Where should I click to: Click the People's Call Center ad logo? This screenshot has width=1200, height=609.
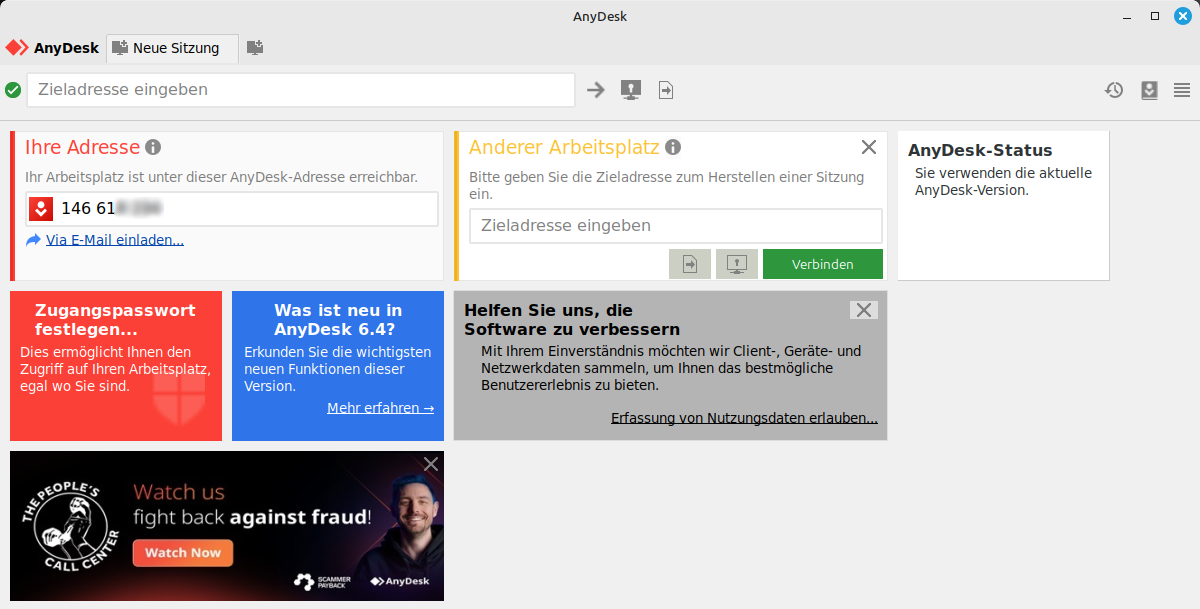click(71, 527)
